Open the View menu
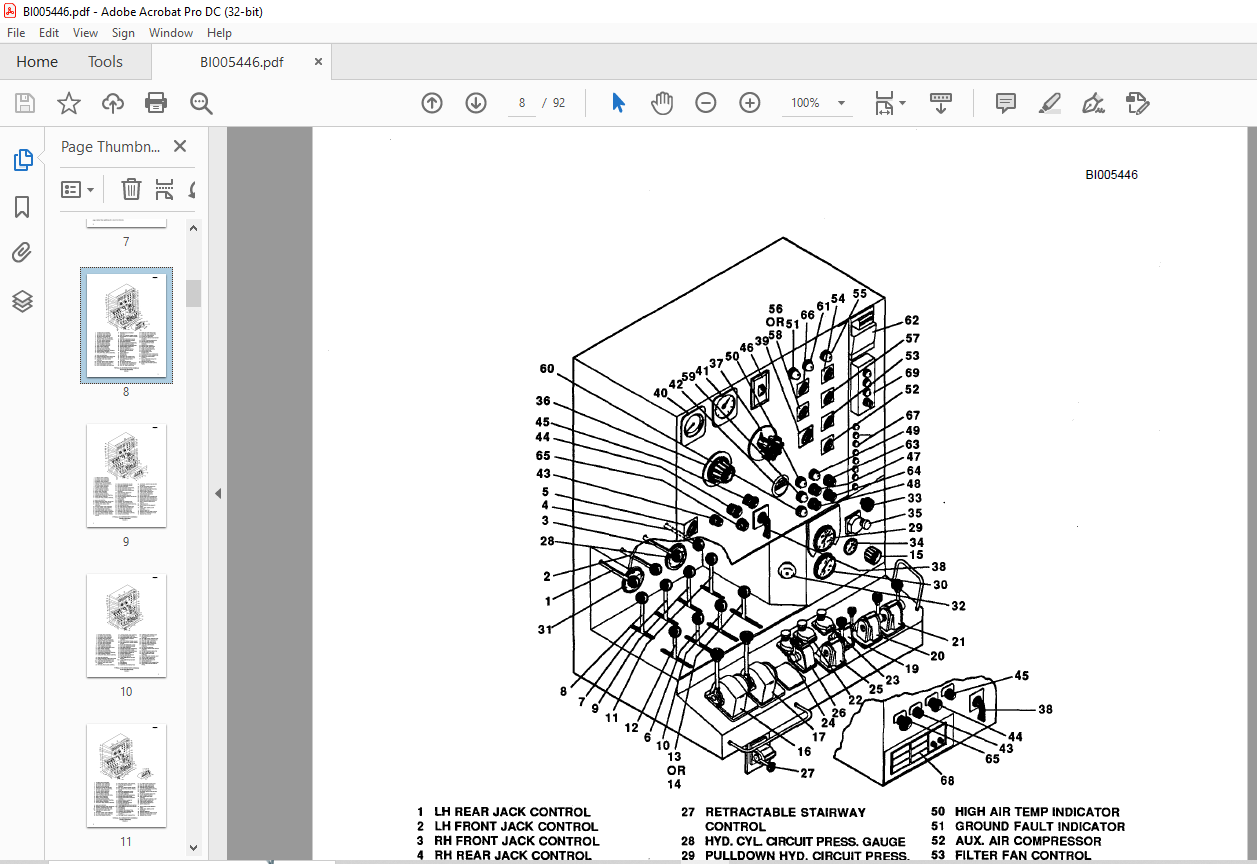Screen dimensions: 1257x864 pyautogui.click(x=85, y=33)
